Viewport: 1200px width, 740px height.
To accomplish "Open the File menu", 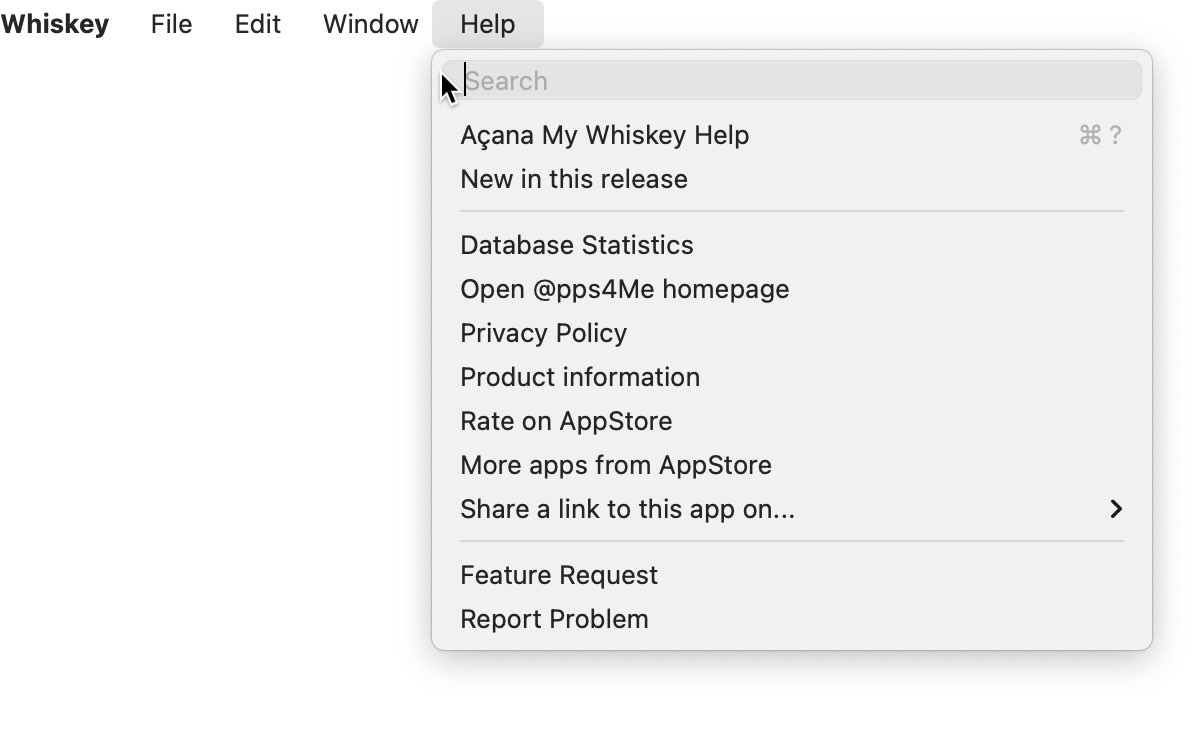I will pyautogui.click(x=171, y=24).
